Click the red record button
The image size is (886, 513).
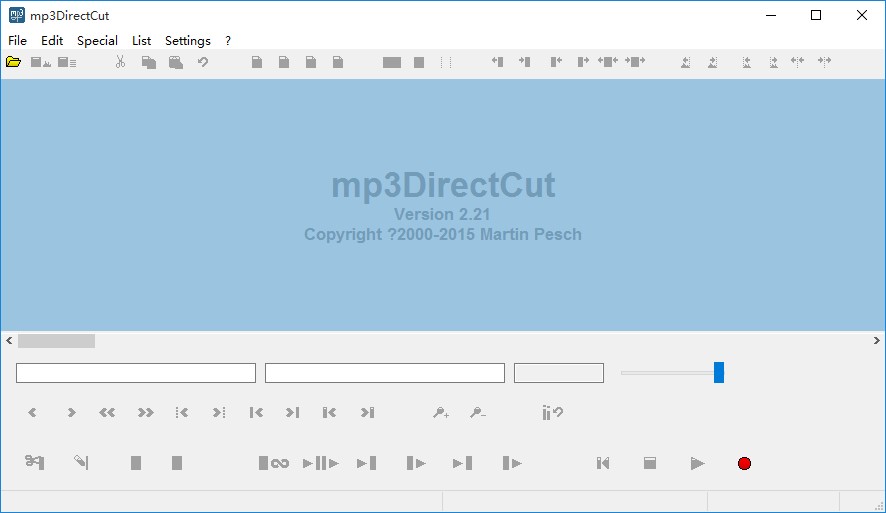coord(744,463)
